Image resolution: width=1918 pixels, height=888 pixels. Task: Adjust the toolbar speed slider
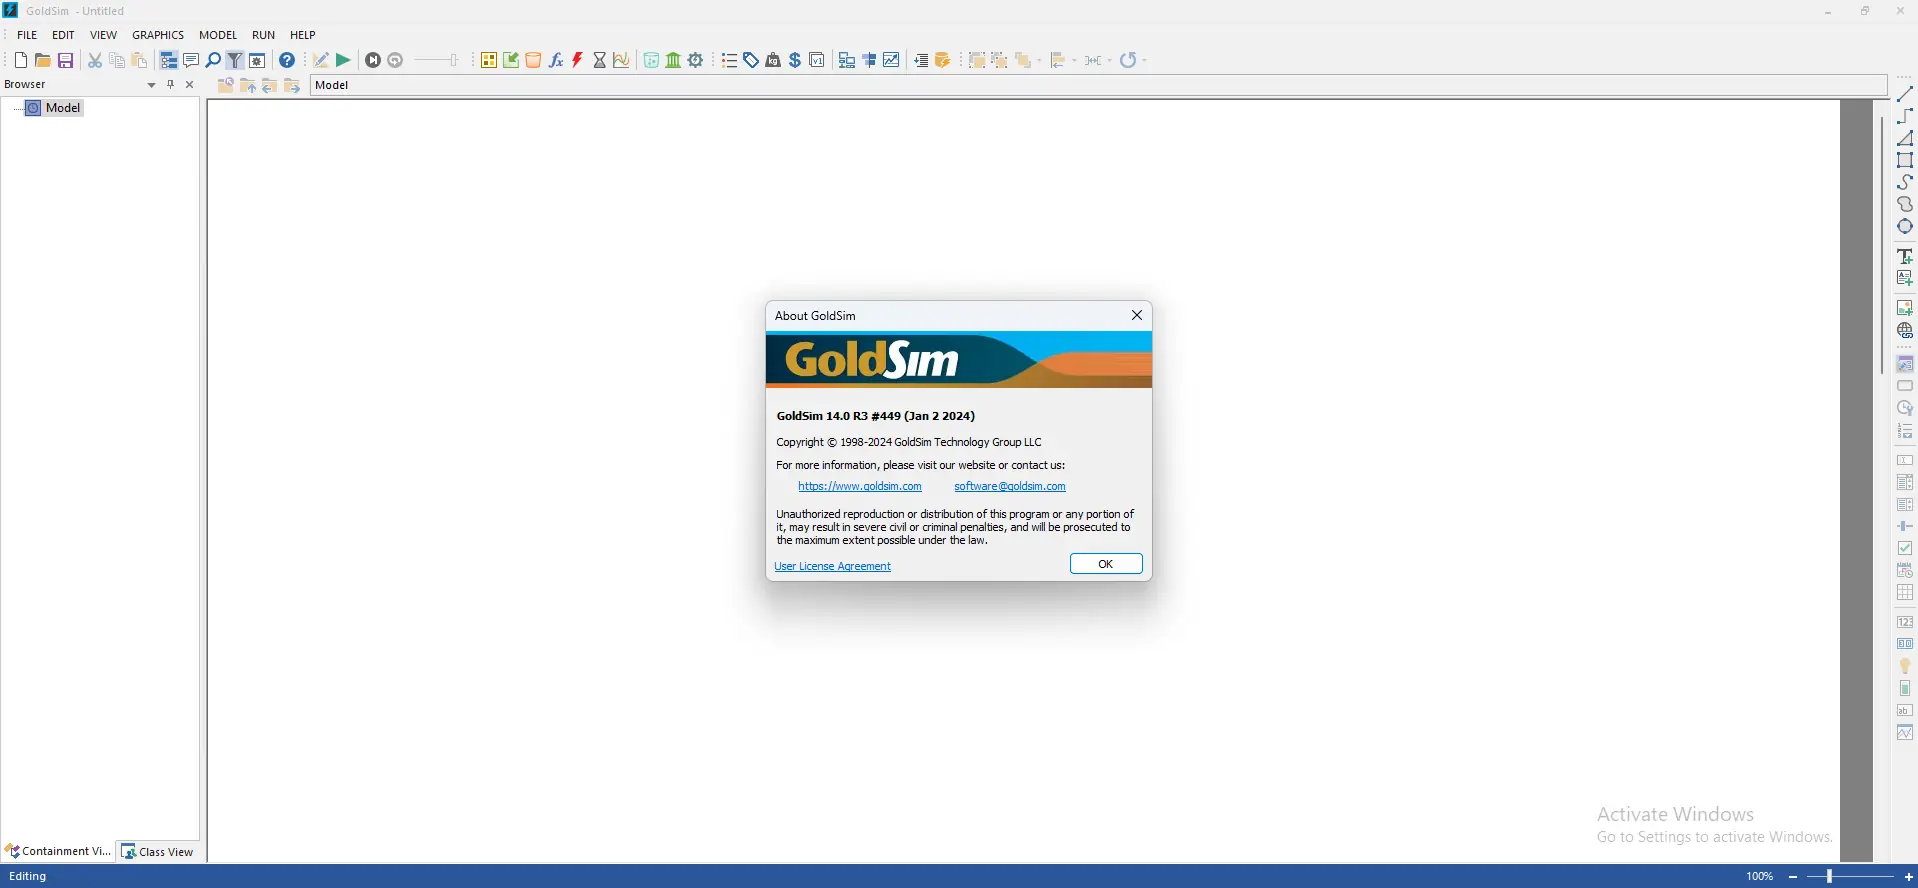[437, 61]
